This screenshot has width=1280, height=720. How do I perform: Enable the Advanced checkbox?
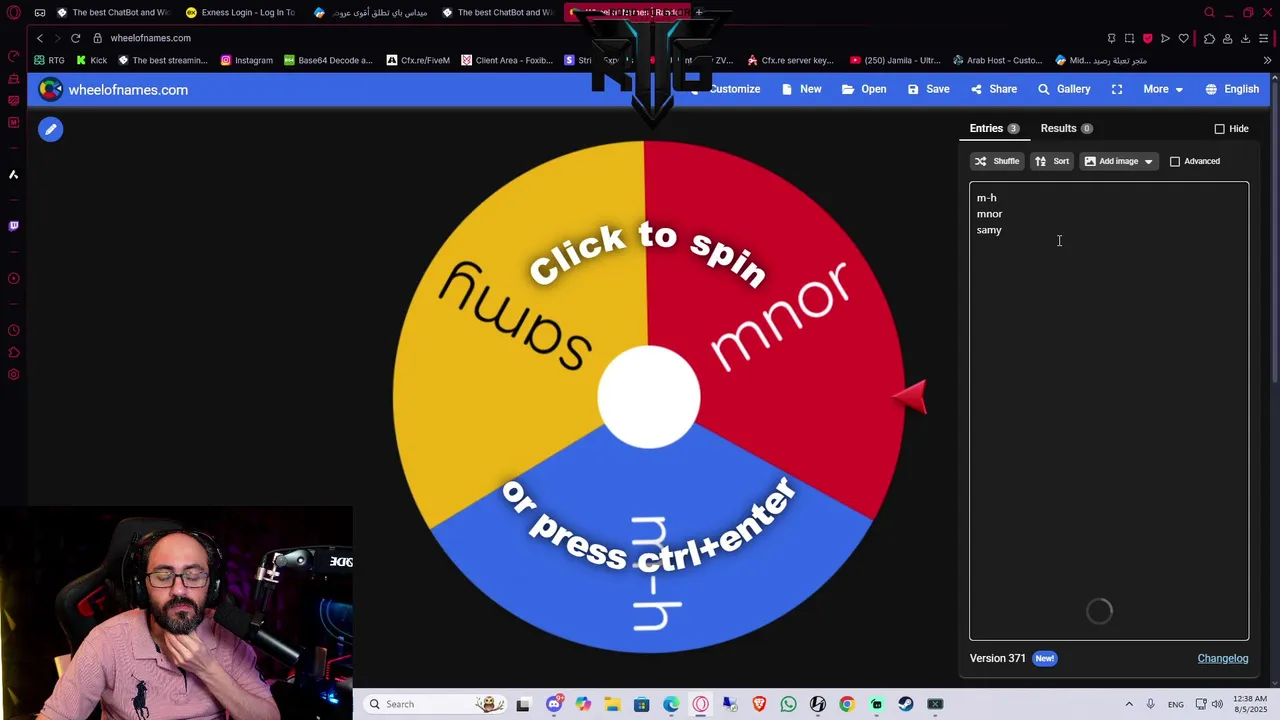(x=1175, y=161)
